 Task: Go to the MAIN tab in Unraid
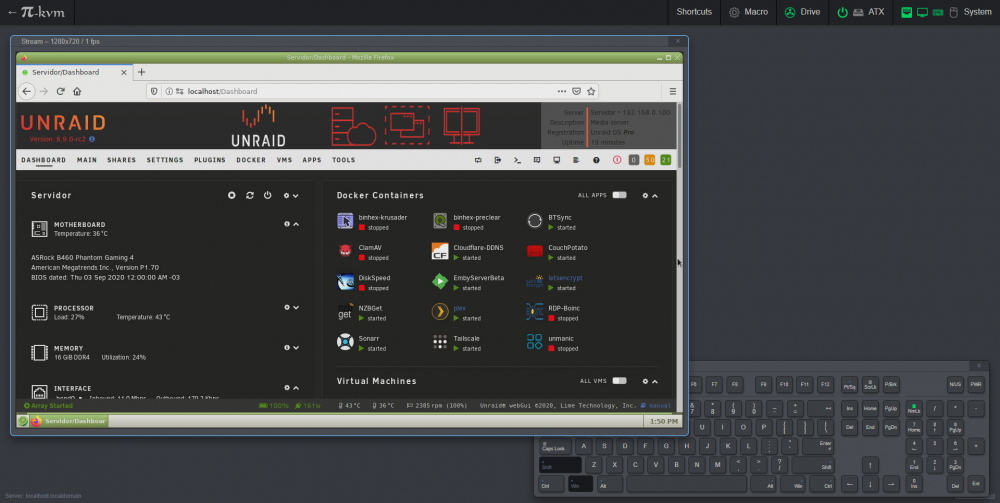[x=87, y=160]
